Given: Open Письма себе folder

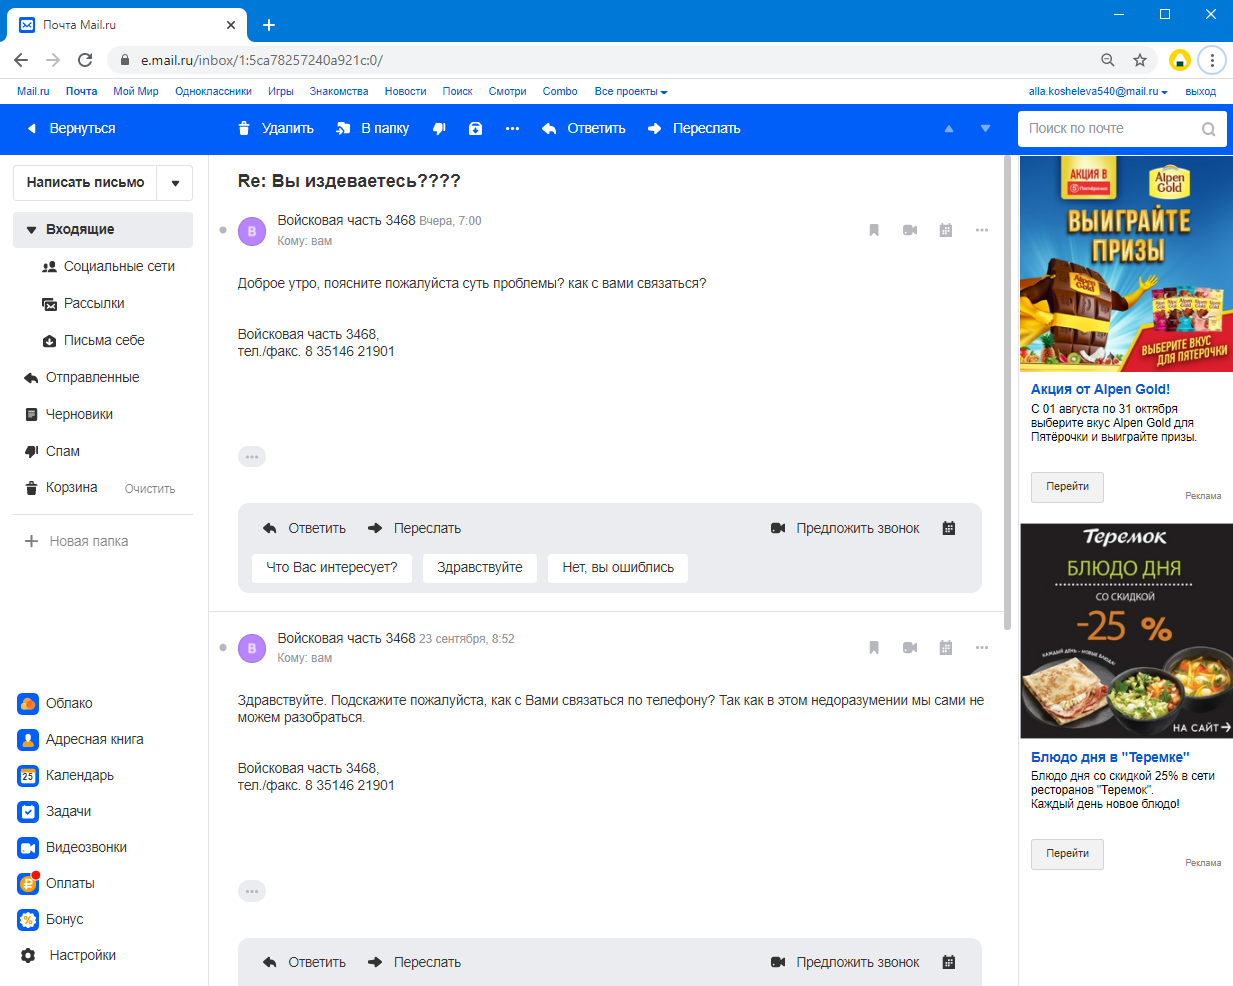Looking at the screenshot, I should [x=93, y=341].
